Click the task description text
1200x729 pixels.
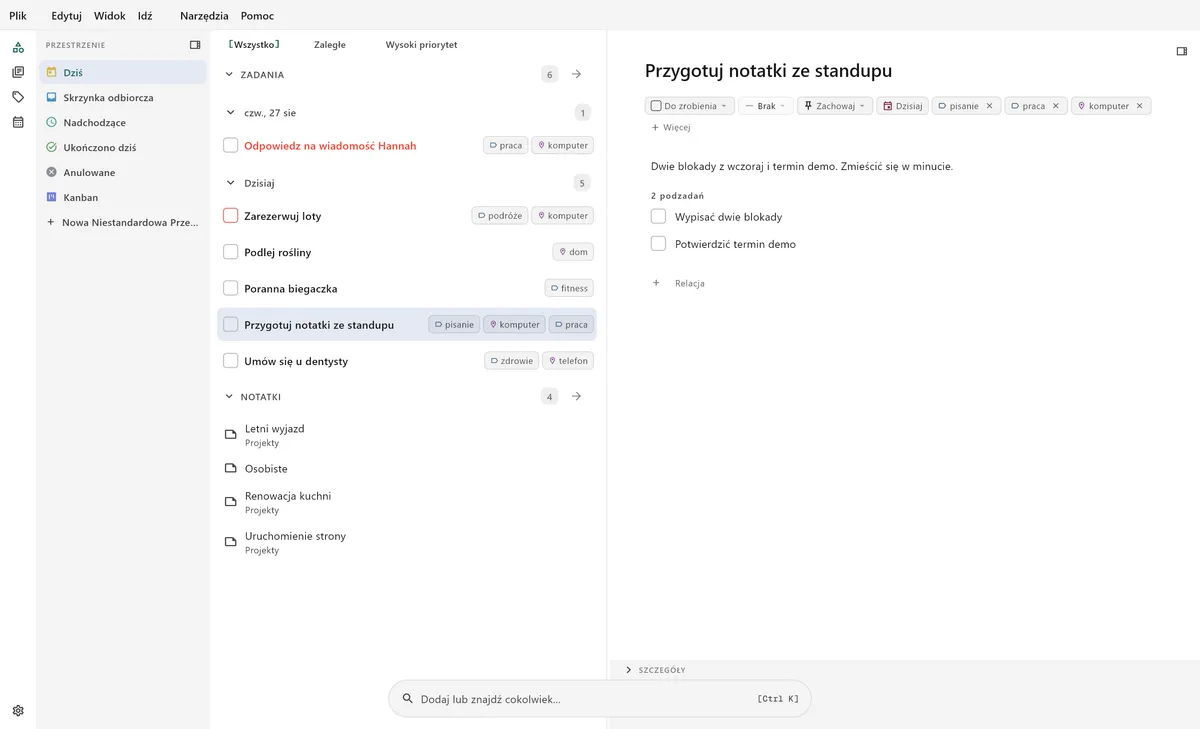802,166
